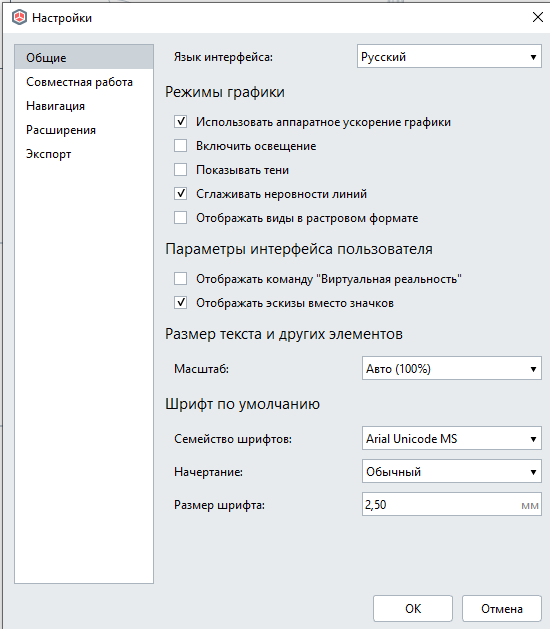
Task: Enable the Включить освещение checkbox
Action: (x=181, y=146)
